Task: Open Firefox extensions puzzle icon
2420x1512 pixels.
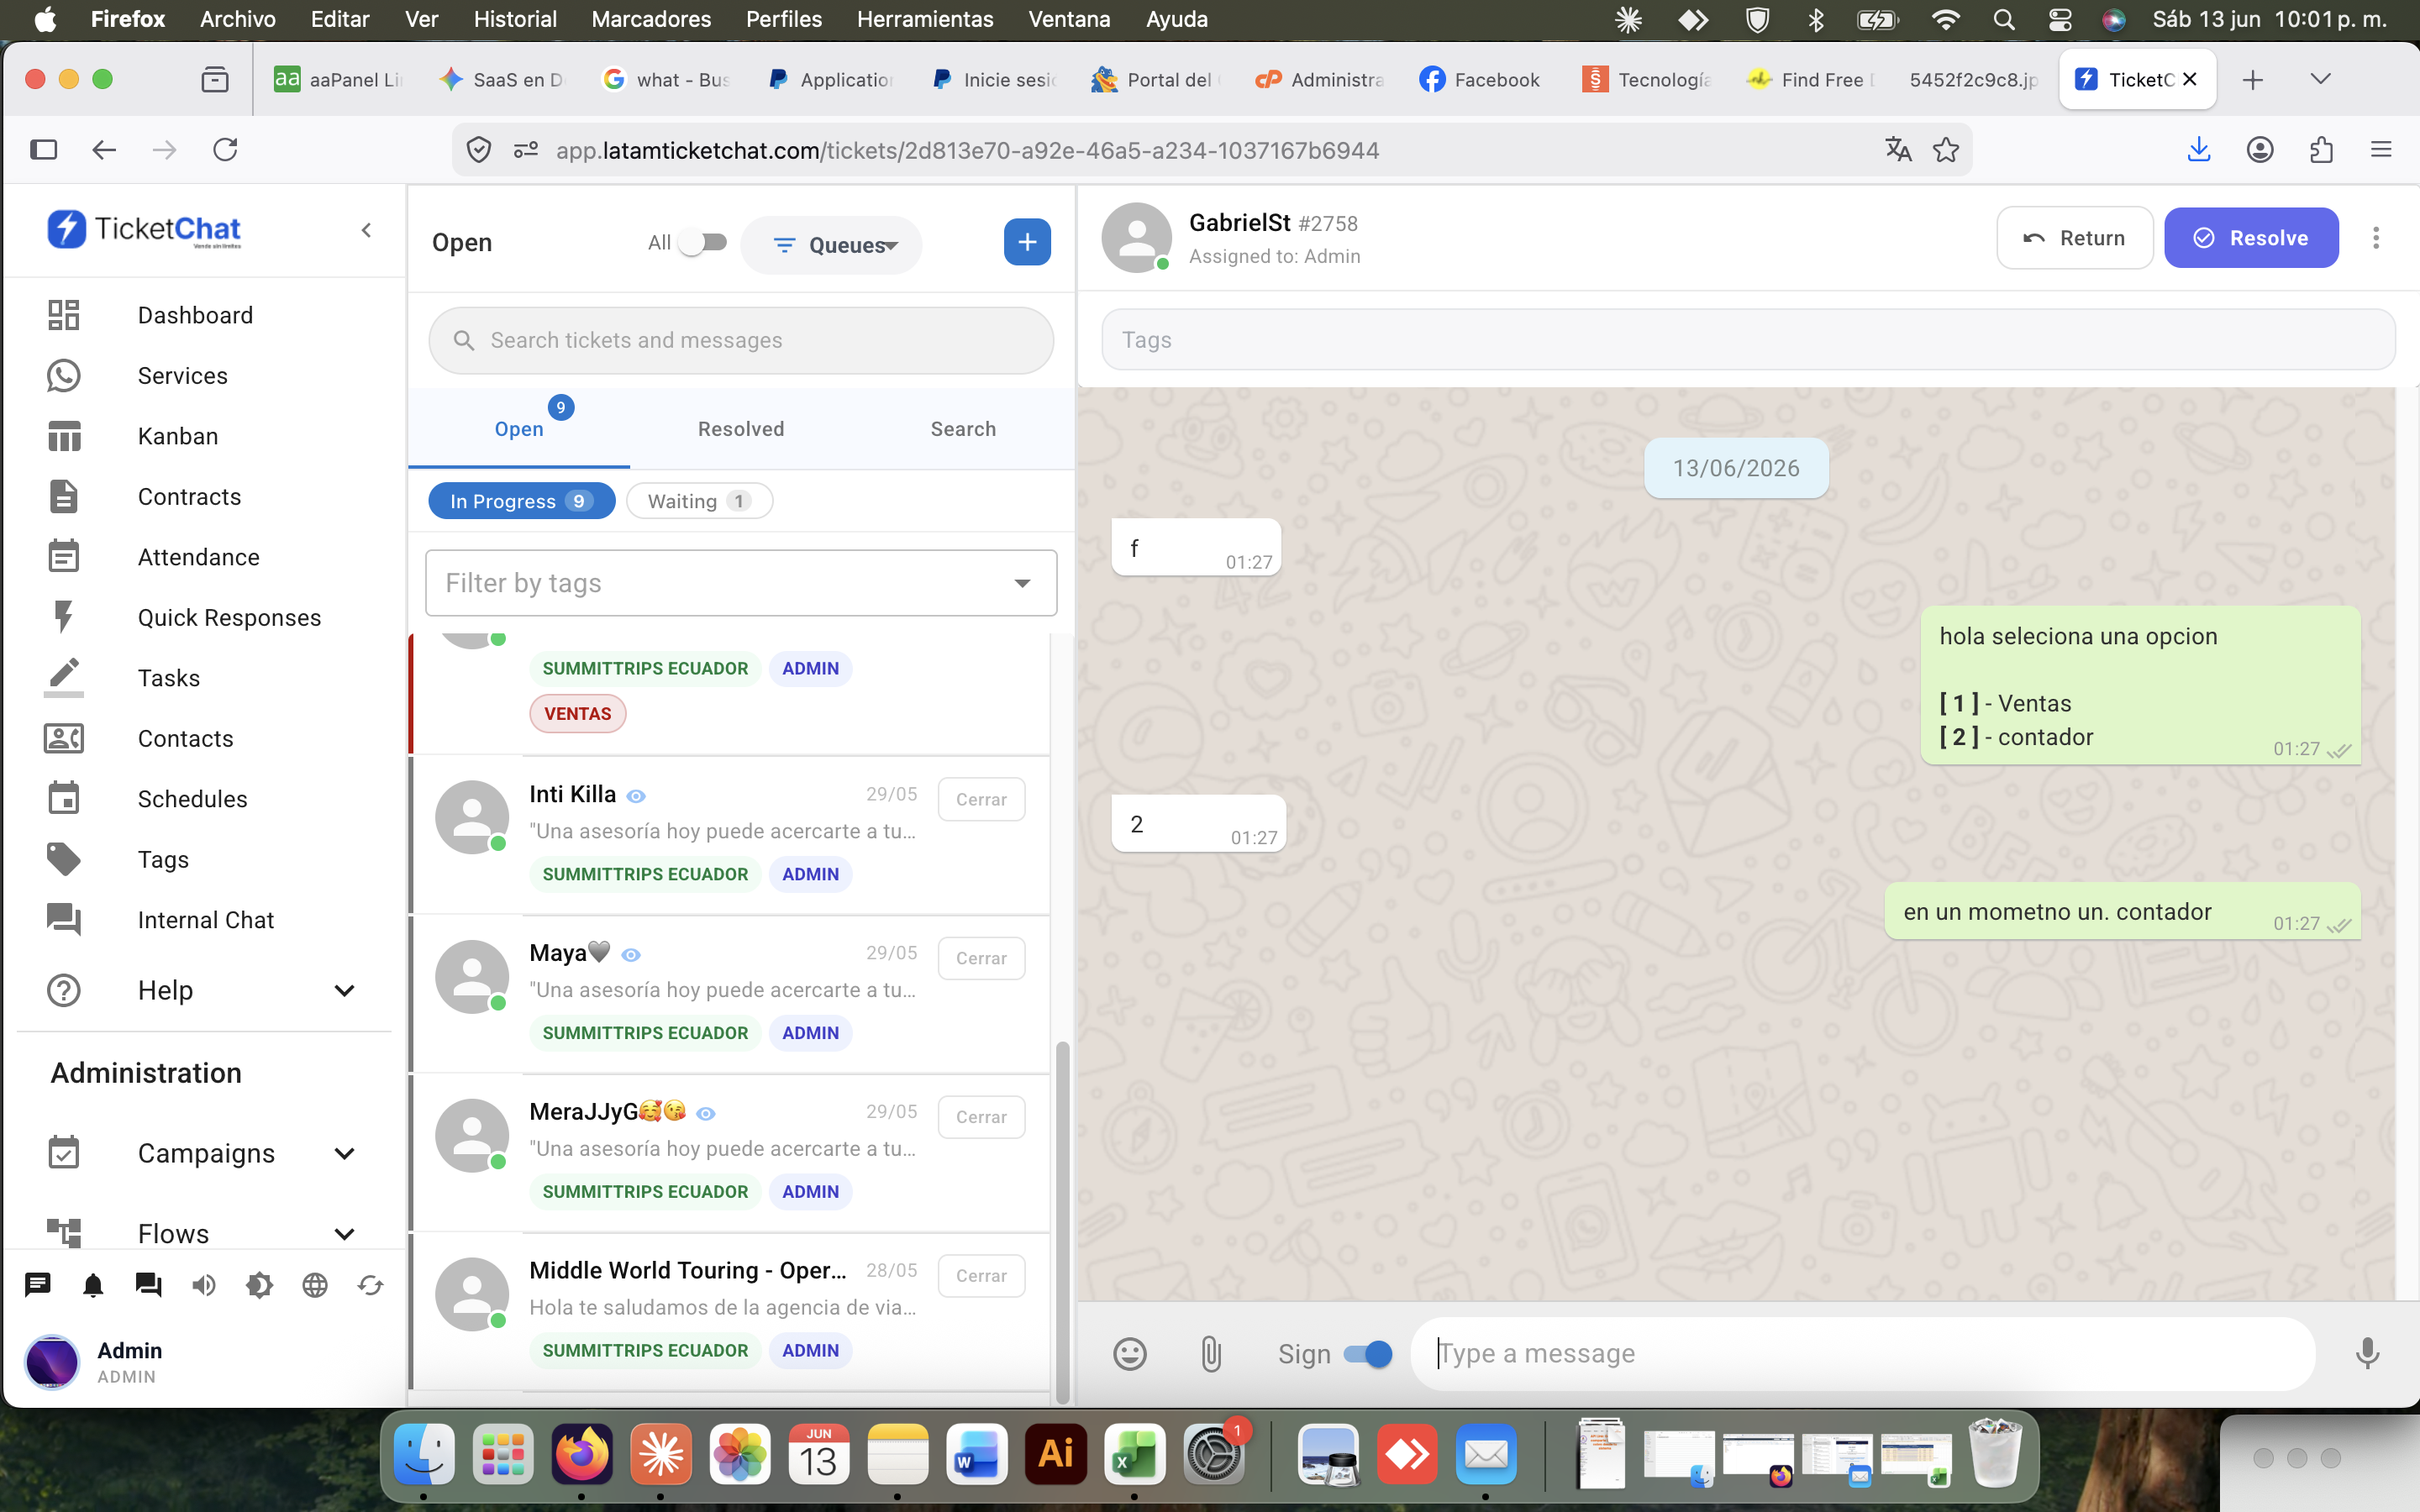Action: point(2321,150)
